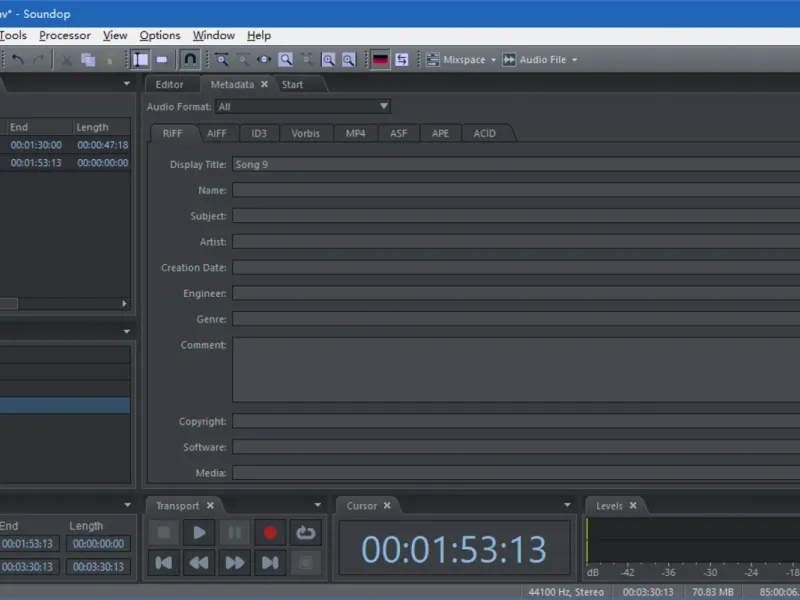This screenshot has width=800, height=600.
Task: Open the Processor menu
Action: (65, 35)
